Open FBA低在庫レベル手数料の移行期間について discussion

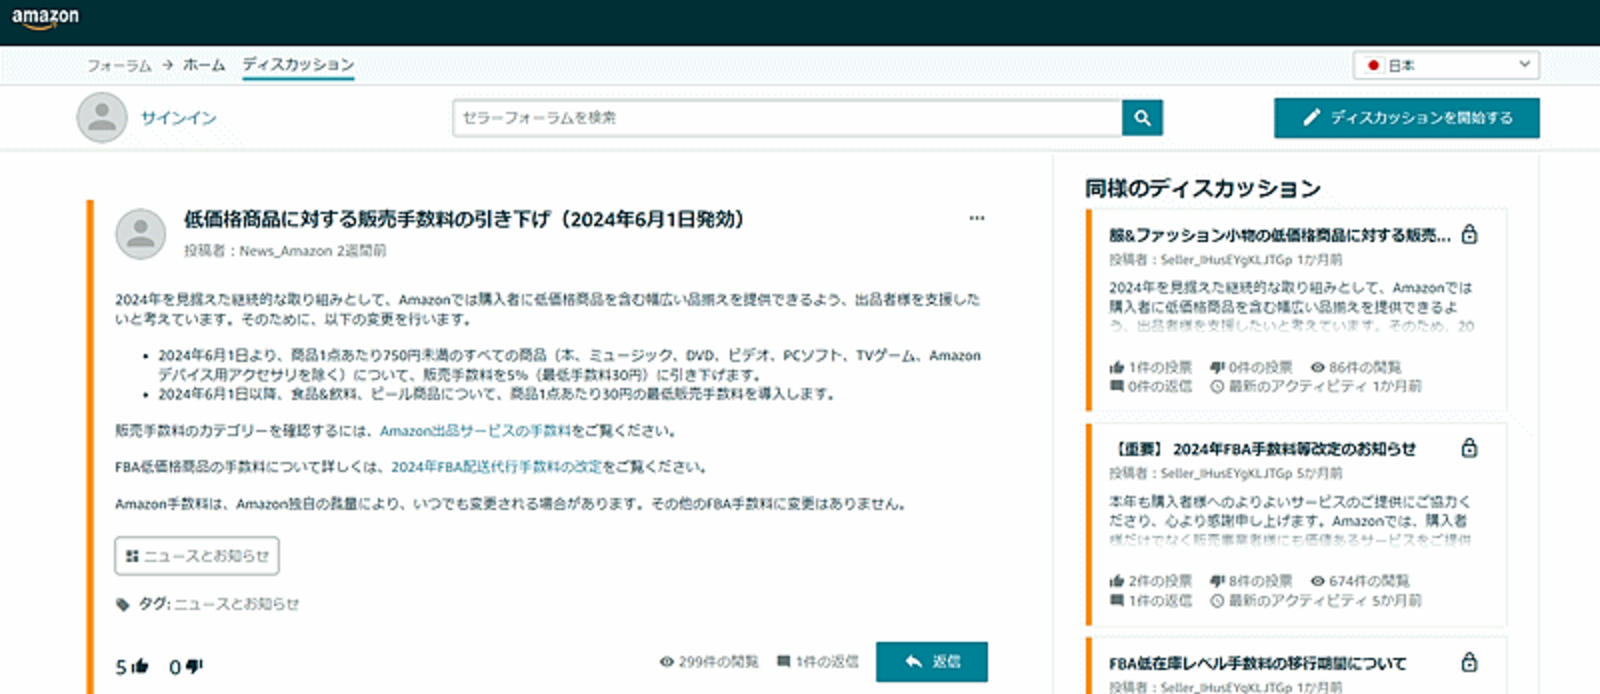click(x=1257, y=663)
